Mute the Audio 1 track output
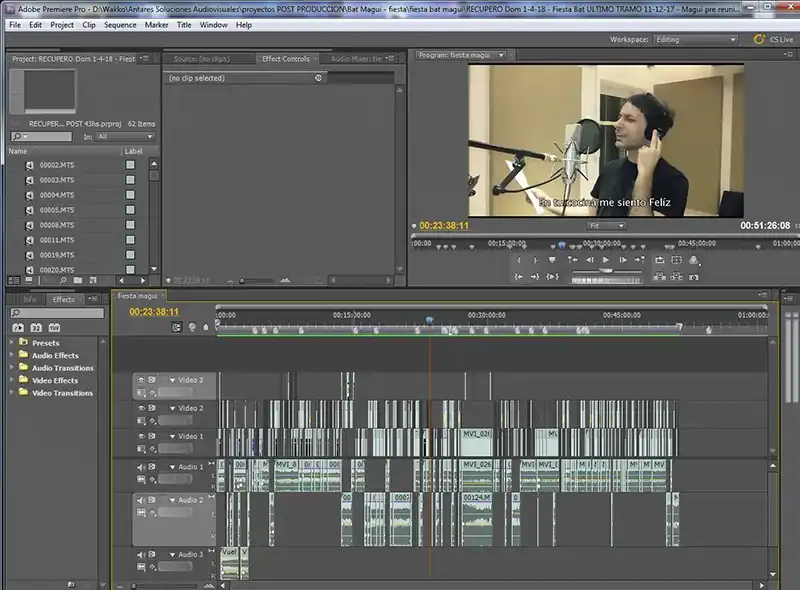The image size is (800, 590). (141, 467)
